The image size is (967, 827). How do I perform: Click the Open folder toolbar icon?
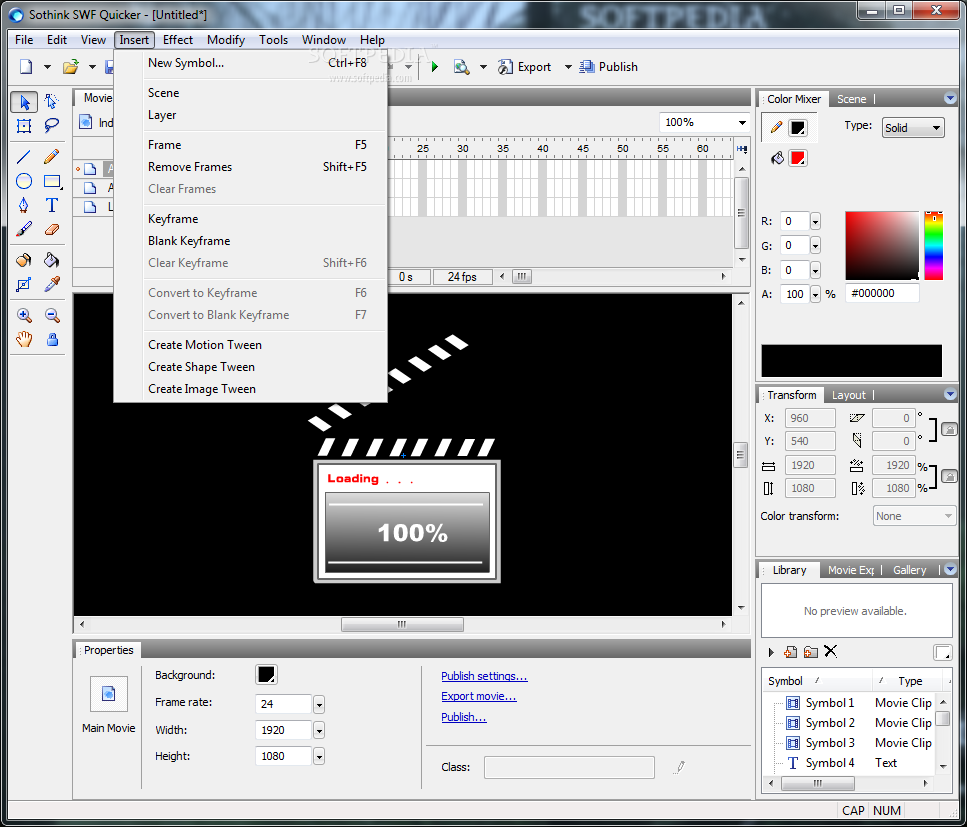click(71, 67)
